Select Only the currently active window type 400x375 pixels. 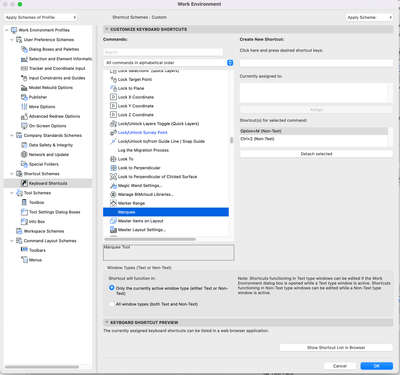coord(112,288)
